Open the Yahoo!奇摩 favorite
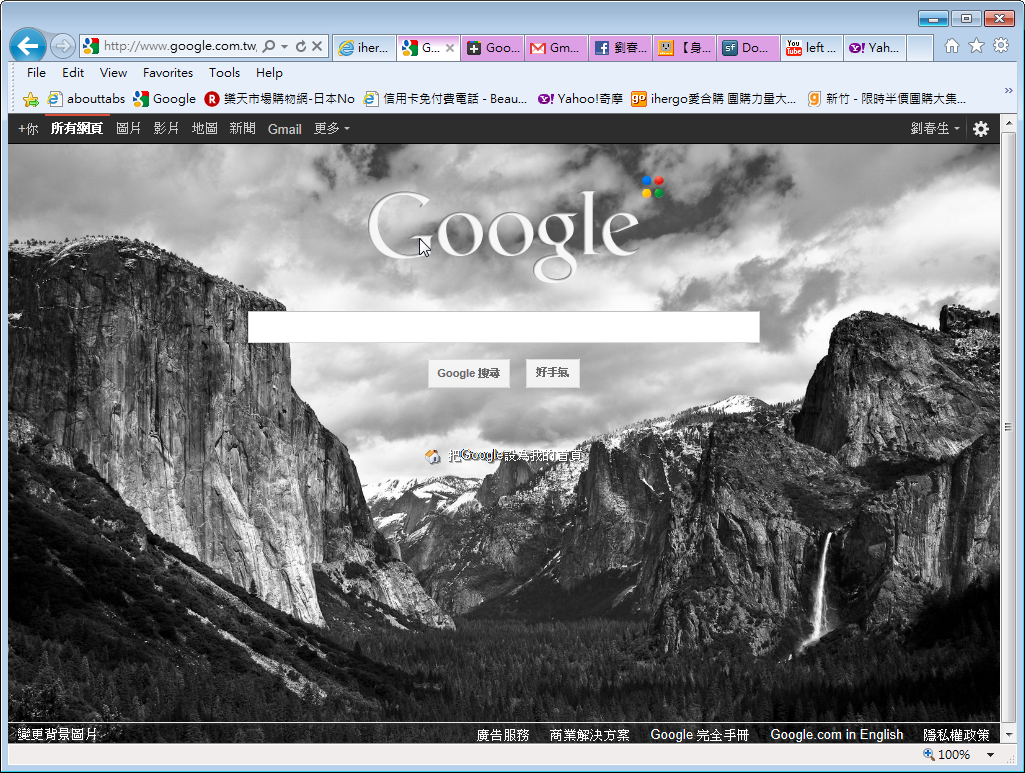The height and width of the screenshot is (773, 1025). 580,99
